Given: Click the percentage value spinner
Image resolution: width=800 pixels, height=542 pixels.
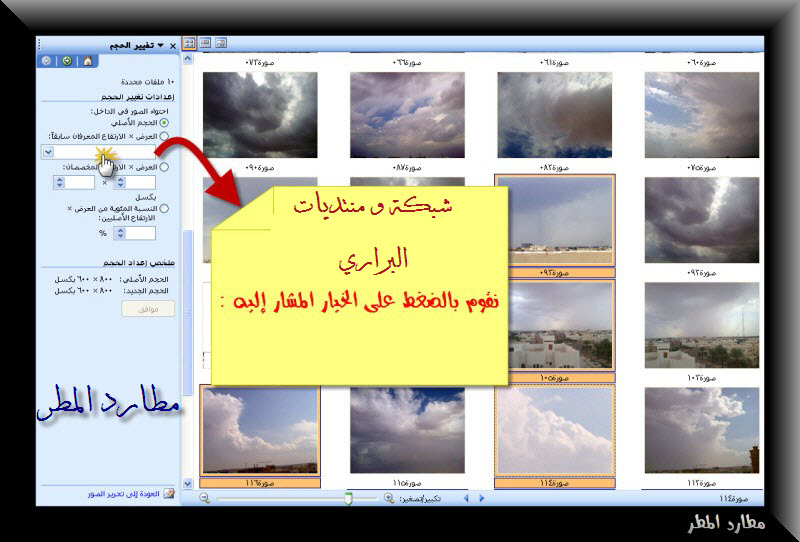Looking at the screenshot, I should pyautogui.click(x=120, y=233).
